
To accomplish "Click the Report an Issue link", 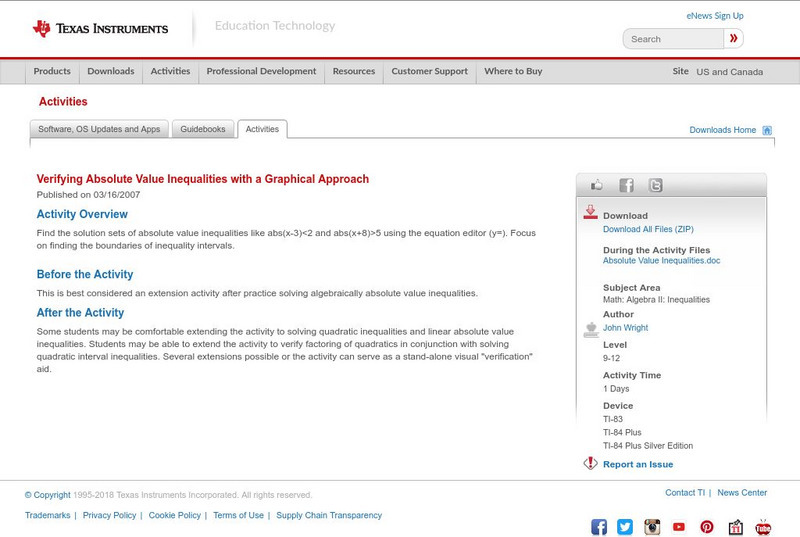I will [638, 464].
